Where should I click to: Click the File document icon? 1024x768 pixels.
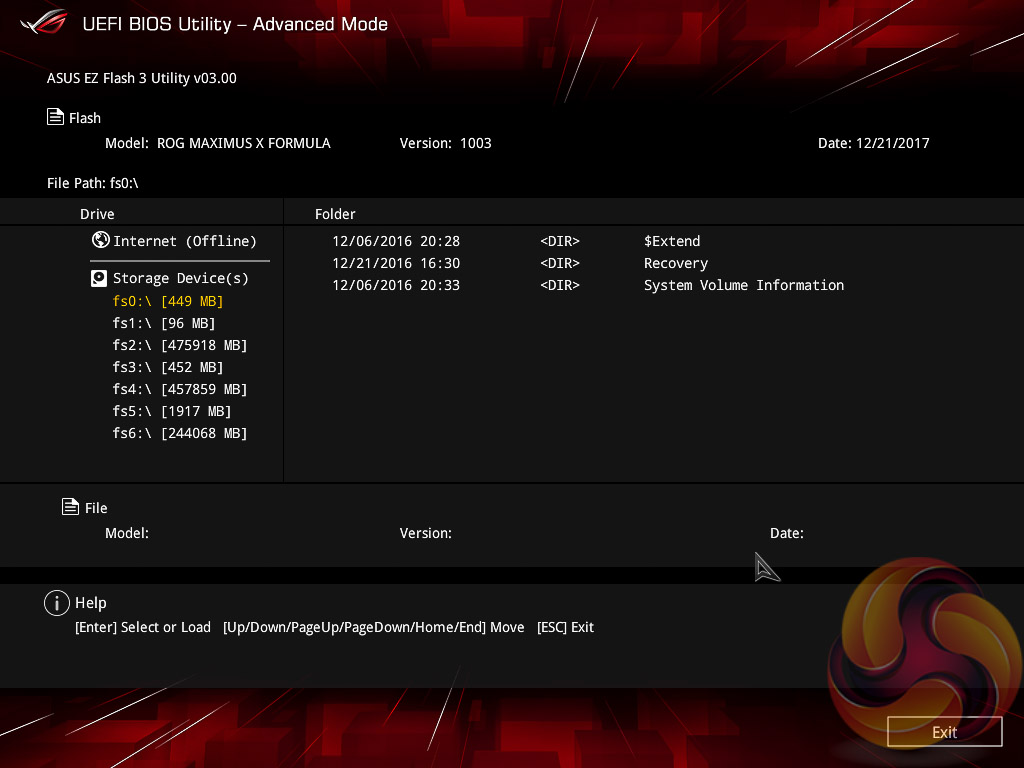pos(70,507)
